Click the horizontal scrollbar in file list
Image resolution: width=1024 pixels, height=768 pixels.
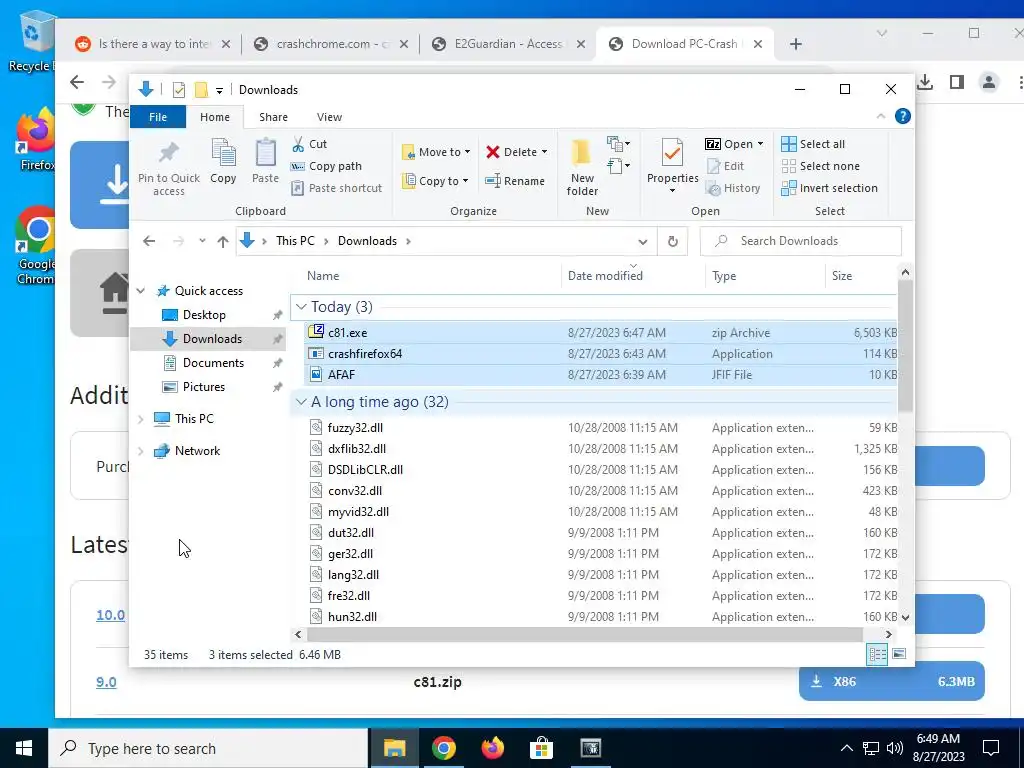[x=584, y=634]
